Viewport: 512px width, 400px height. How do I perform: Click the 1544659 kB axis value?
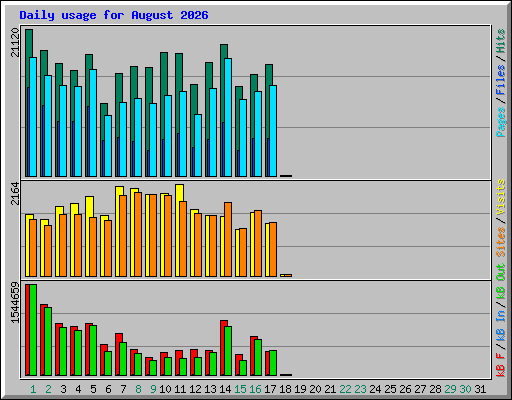click(15, 303)
